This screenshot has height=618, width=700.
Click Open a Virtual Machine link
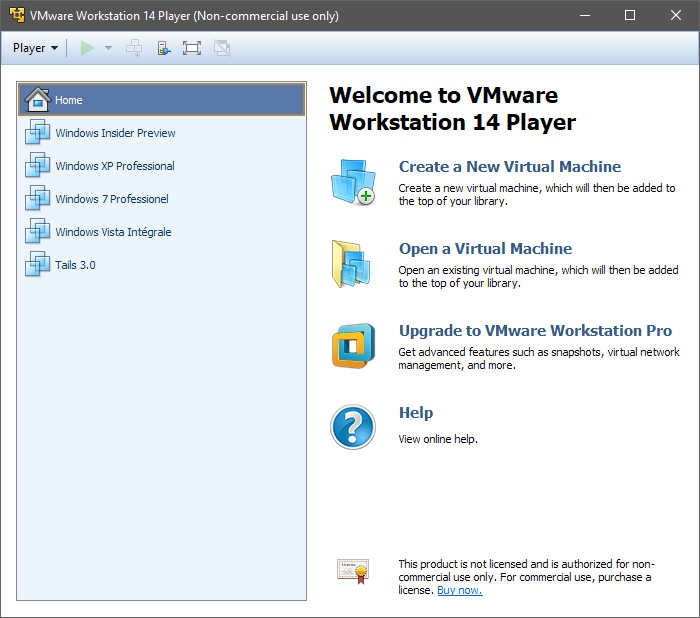coord(485,249)
